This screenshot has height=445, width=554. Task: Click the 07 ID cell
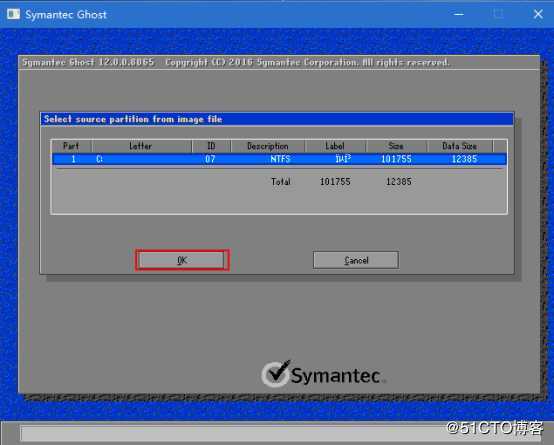click(x=210, y=159)
